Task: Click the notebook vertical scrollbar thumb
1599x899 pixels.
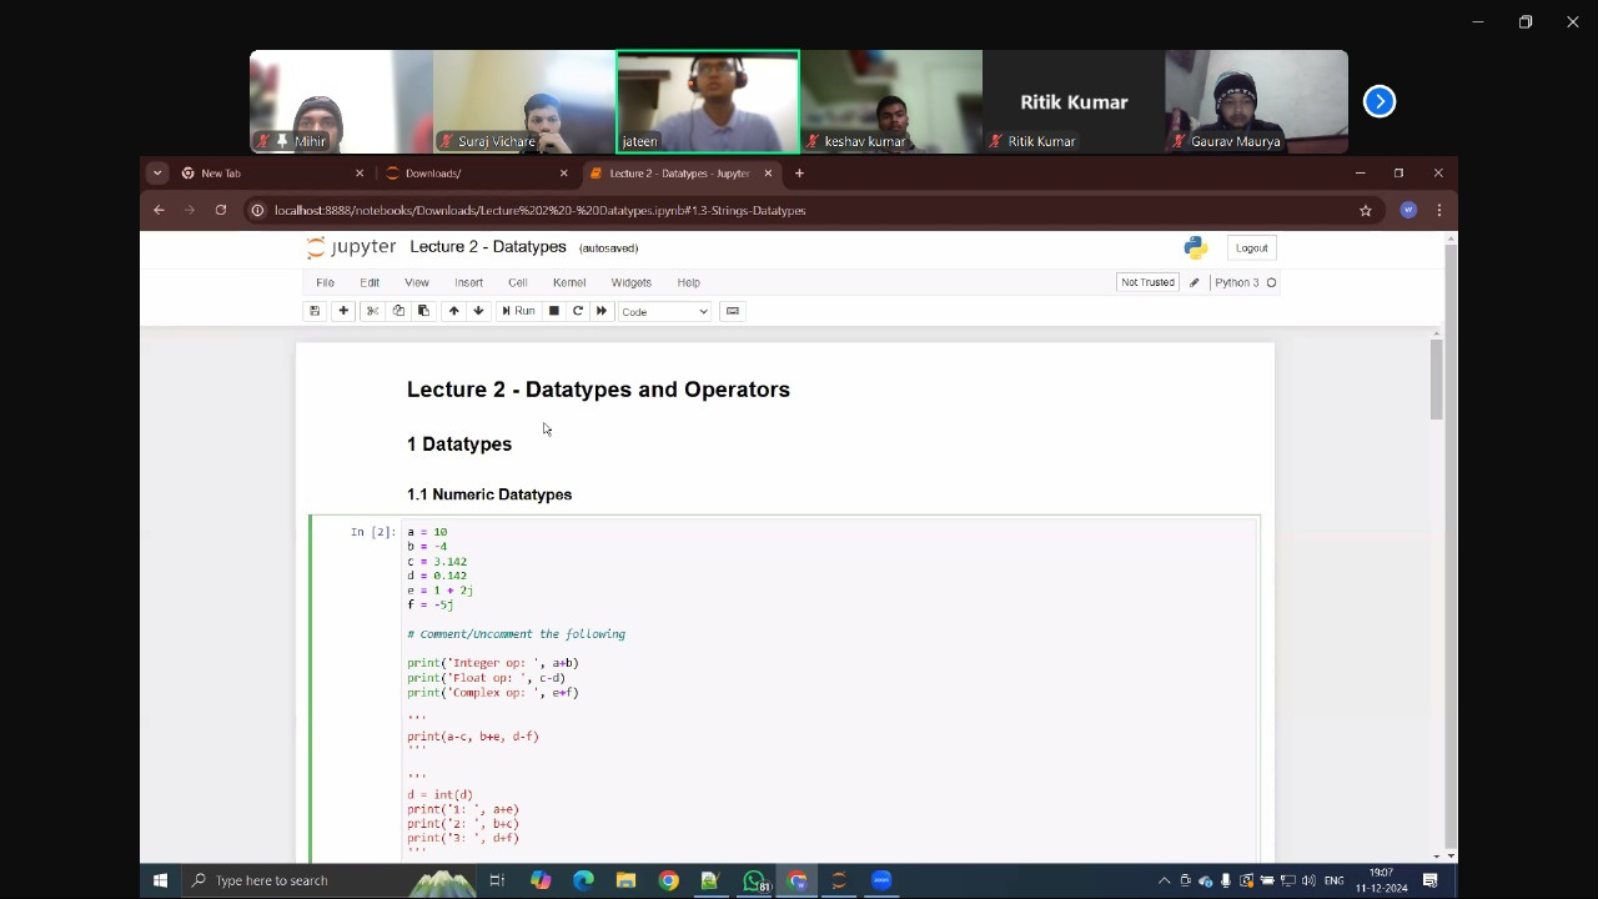Action: tap(1437, 379)
